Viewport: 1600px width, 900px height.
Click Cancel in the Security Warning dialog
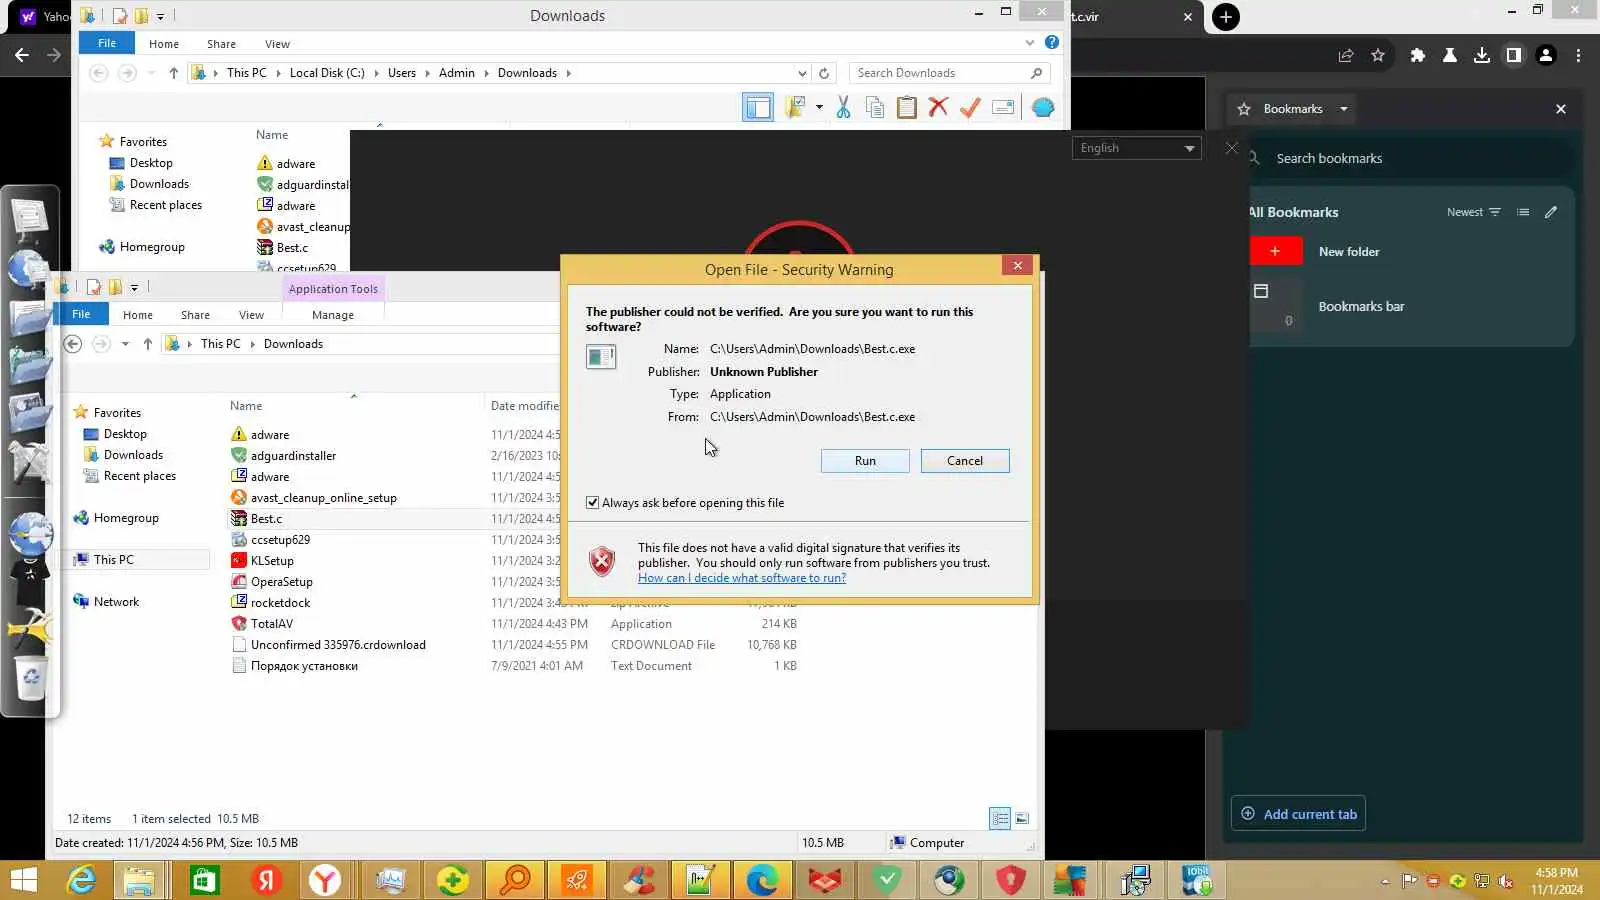pos(965,461)
